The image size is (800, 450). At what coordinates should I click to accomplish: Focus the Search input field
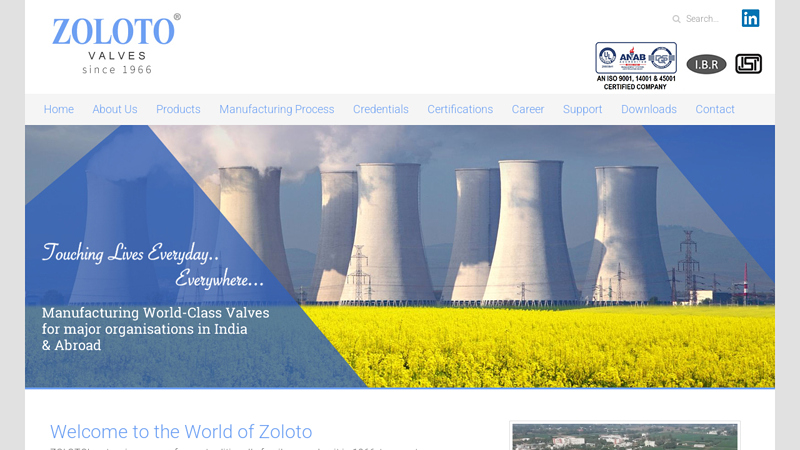(x=702, y=19)
